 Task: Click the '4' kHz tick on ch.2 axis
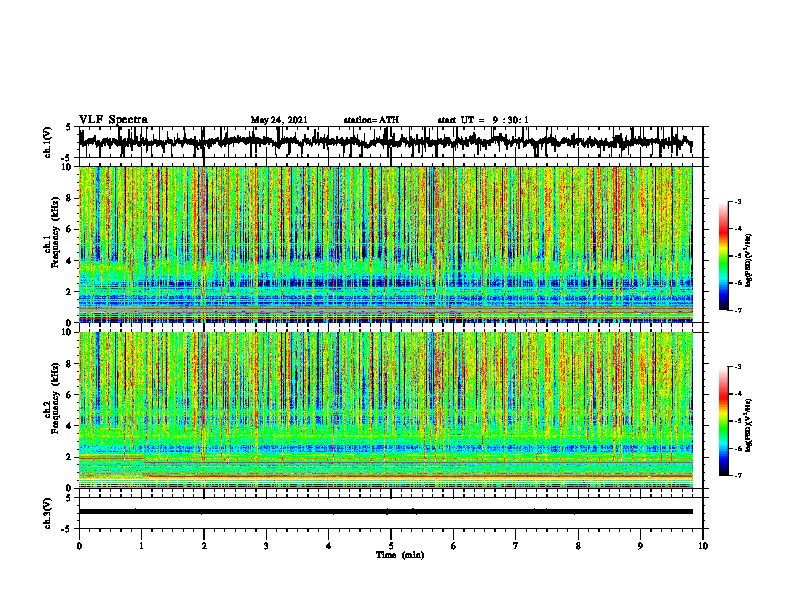[x=70, y=426]
